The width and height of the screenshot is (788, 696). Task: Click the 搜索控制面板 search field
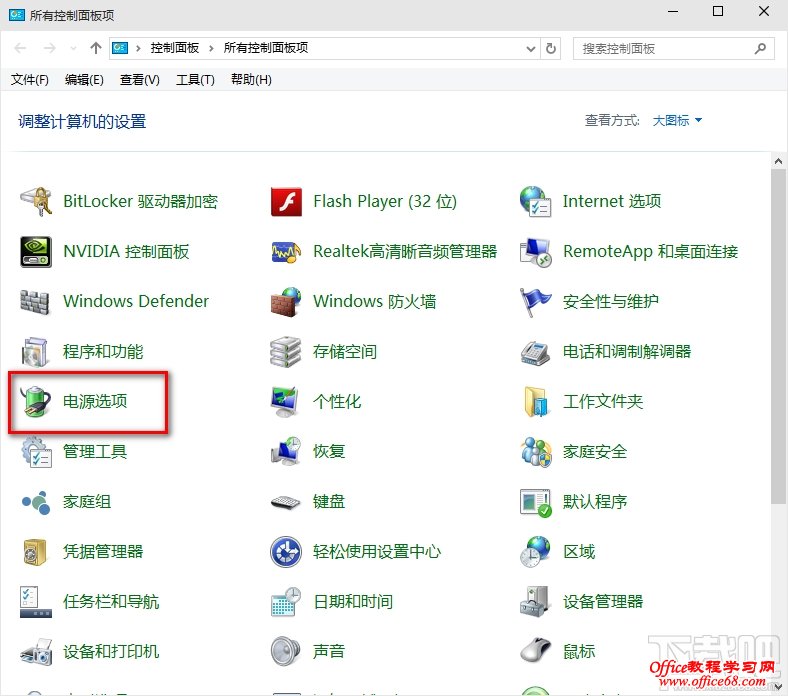[673, 49]
